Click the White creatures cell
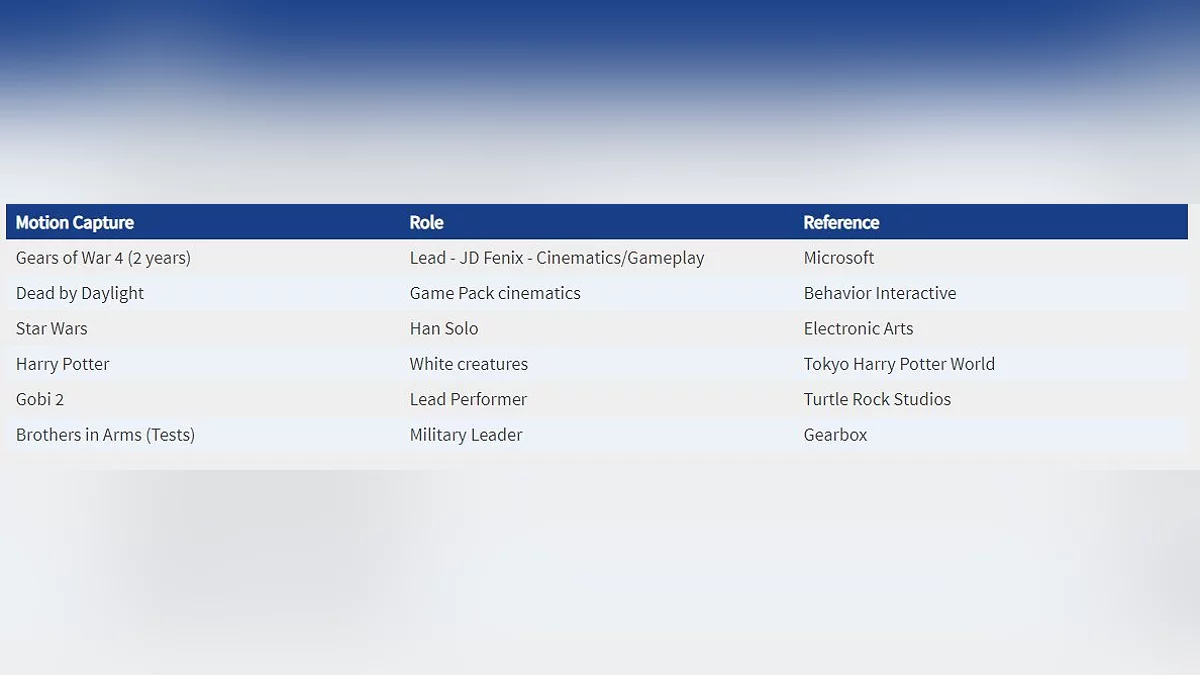 [x=597, y=364]
